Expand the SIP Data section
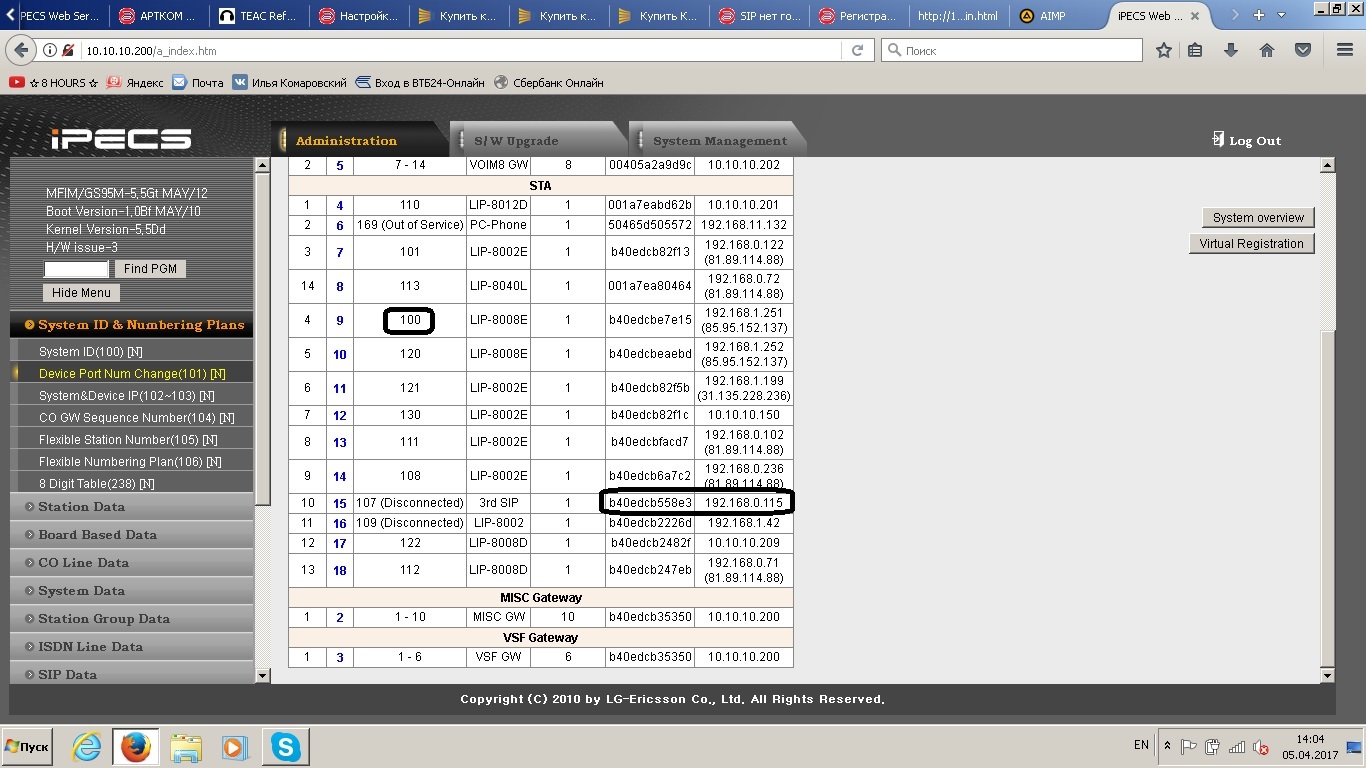Image resolution: width=1366 pixels, height=768 pixels. 67,675
